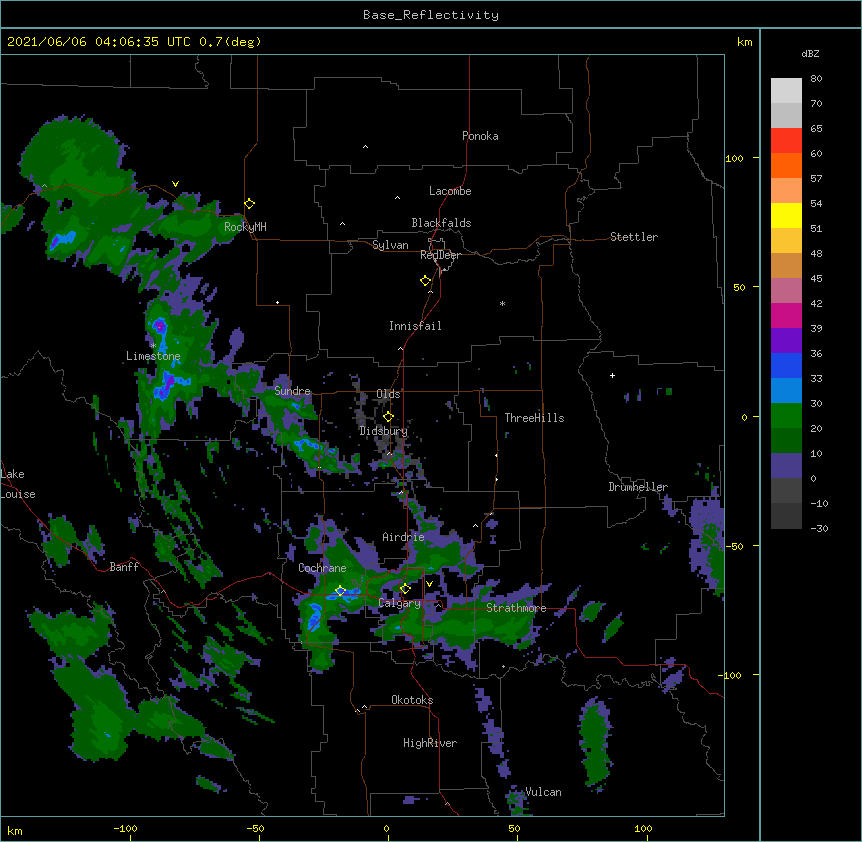
Task: Select the RedDeer label
Action: pos(440,255)
